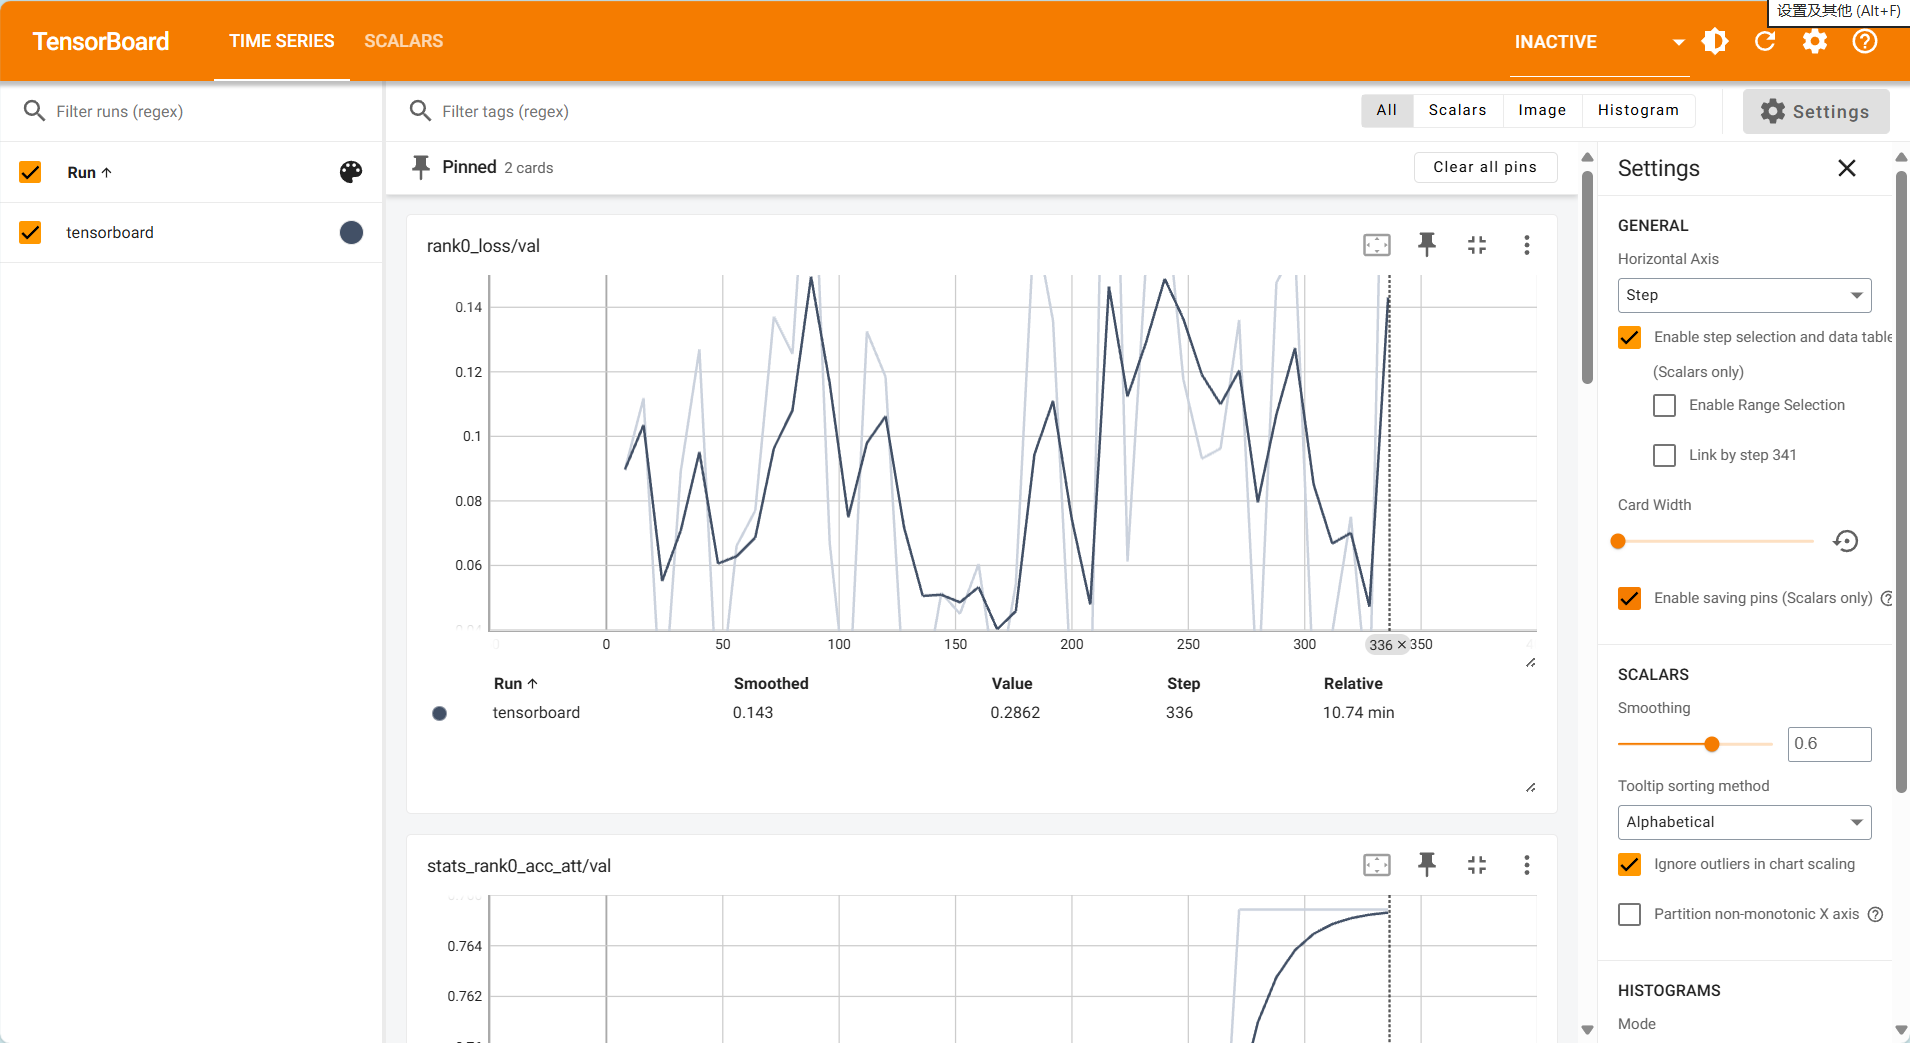
Task: Open the help question mark icon
Action: coord(1865,41)
